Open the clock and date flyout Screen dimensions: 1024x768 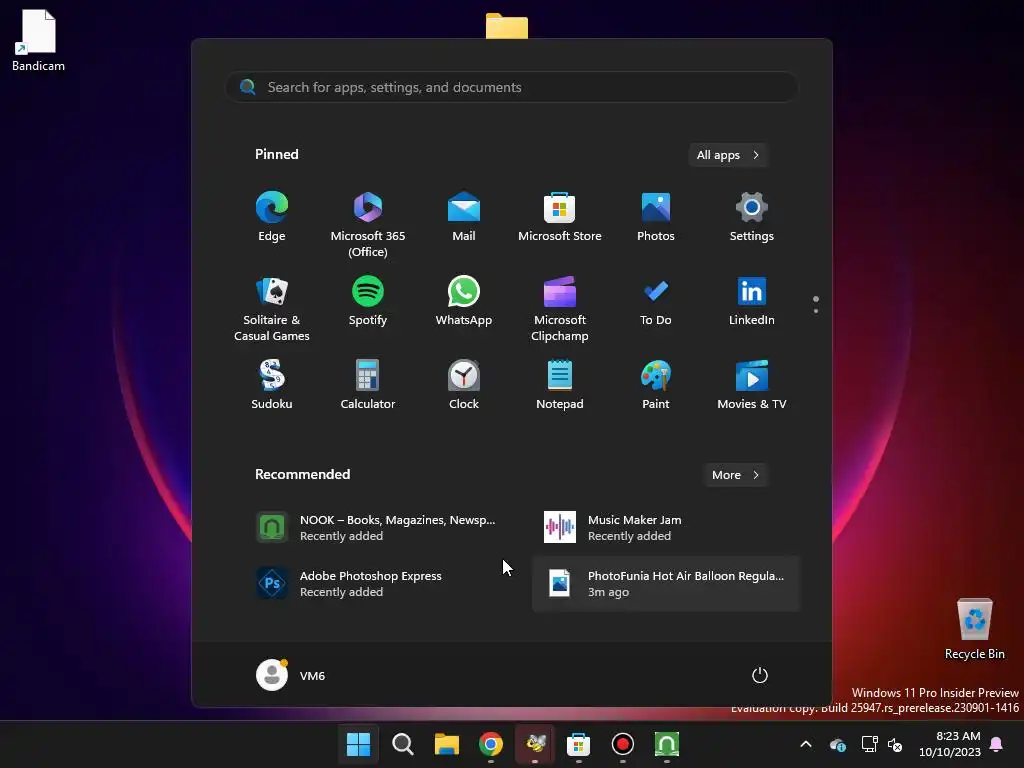click(950, 744)
